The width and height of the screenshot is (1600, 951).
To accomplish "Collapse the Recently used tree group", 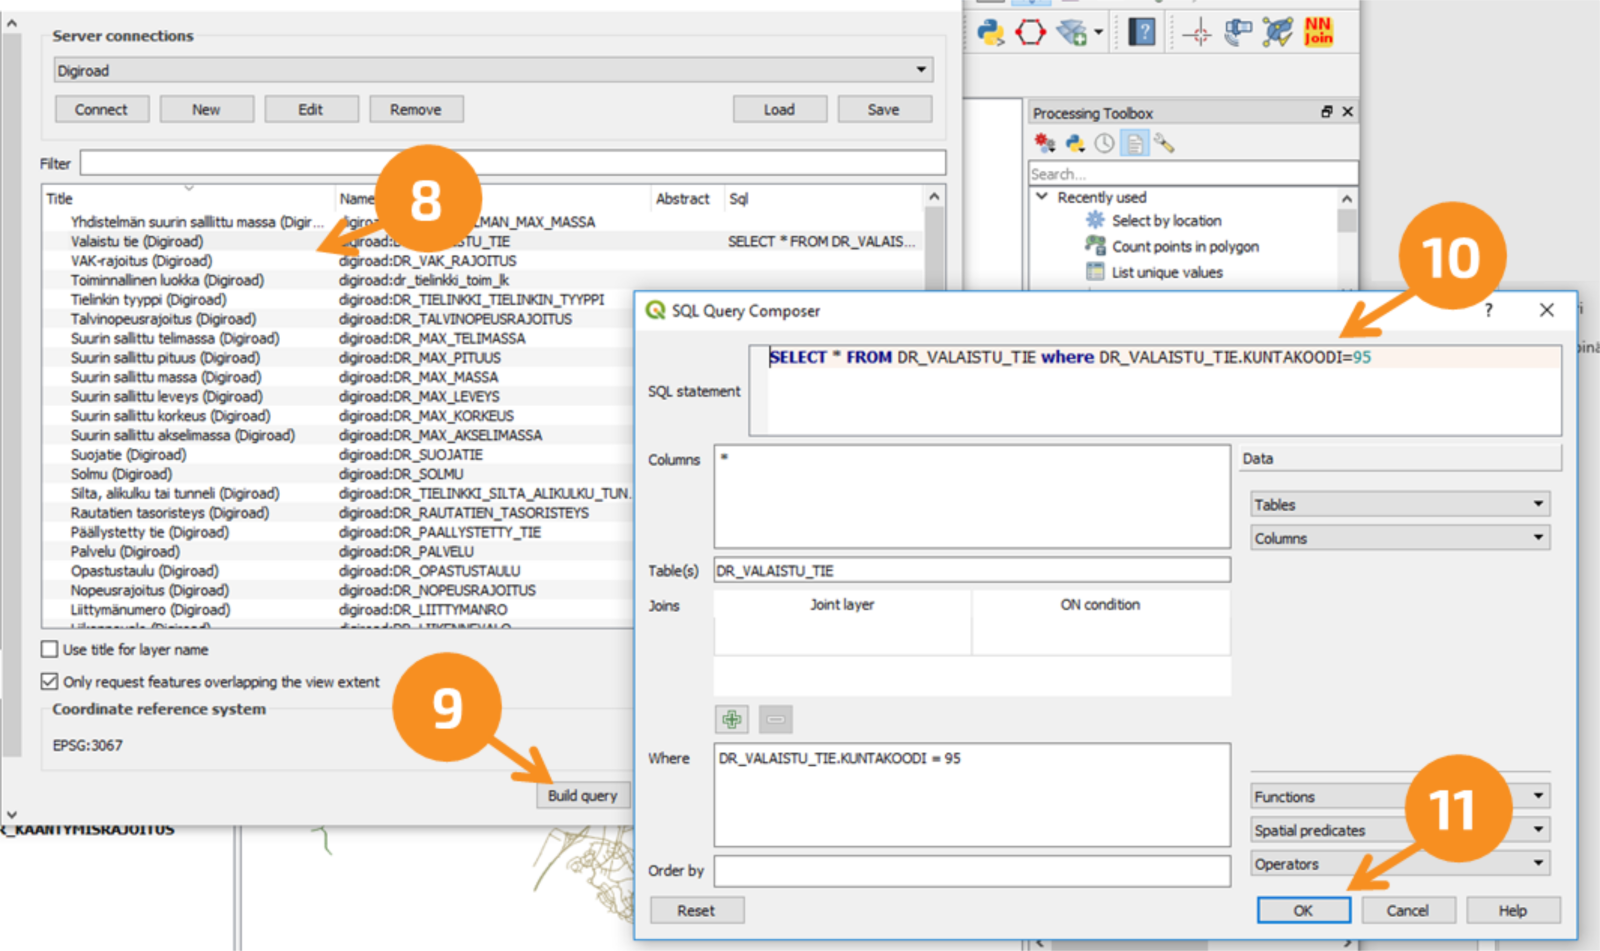I will [1042, 197].
